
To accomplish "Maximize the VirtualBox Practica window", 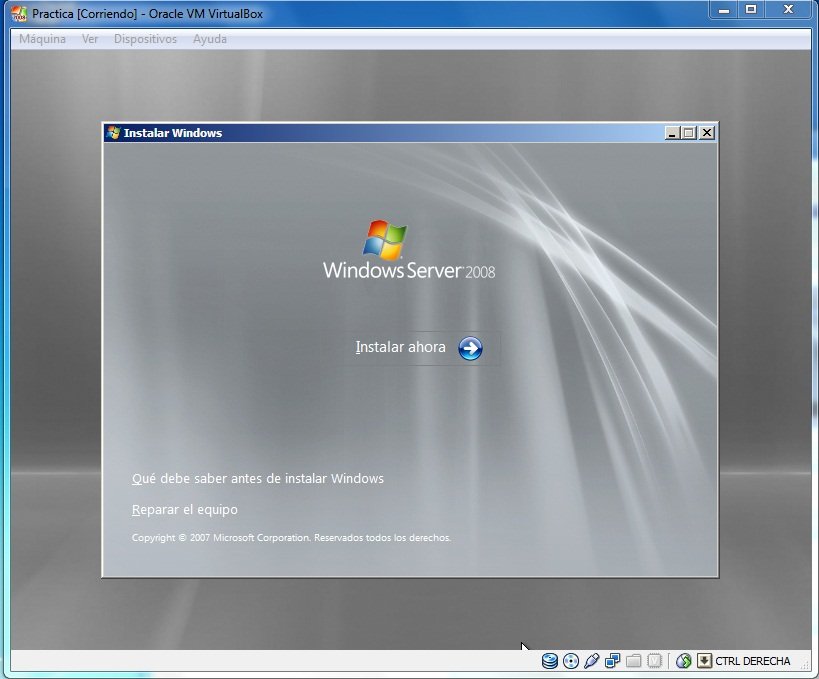I will click(x=751, y=10).
